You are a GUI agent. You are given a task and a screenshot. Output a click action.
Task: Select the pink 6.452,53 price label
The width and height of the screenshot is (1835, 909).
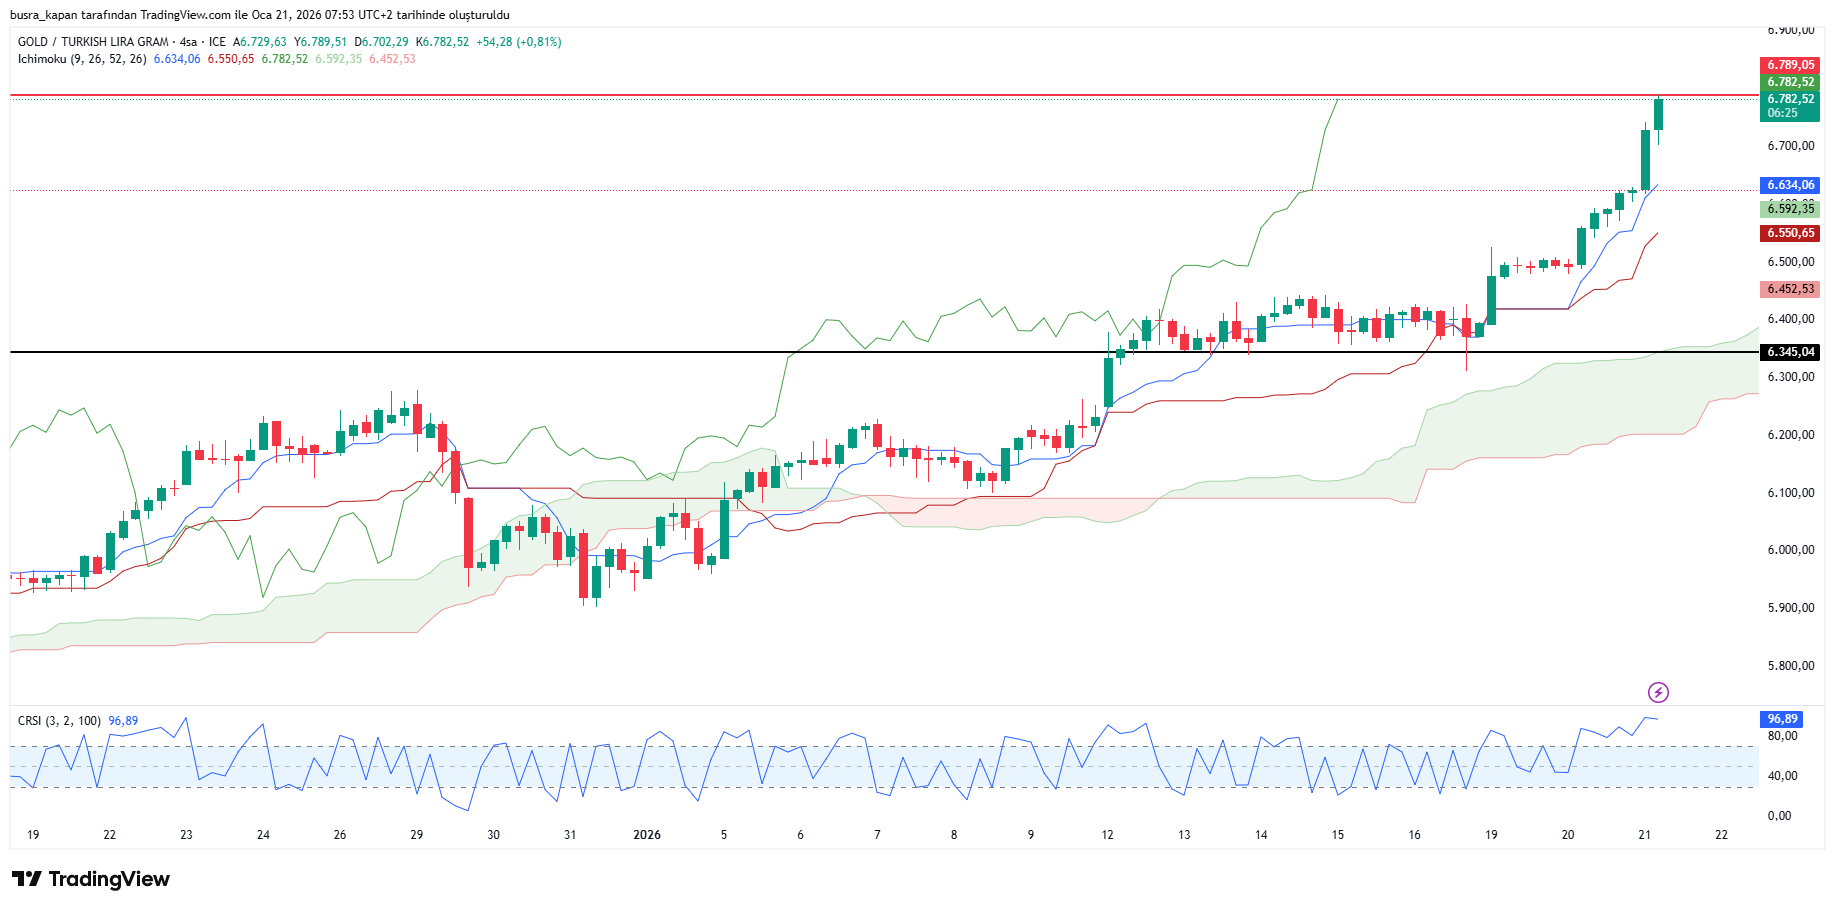1789,289
